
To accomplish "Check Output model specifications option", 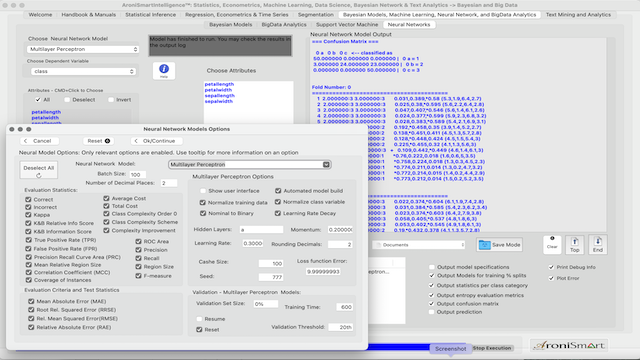I will tap(432, 267).
